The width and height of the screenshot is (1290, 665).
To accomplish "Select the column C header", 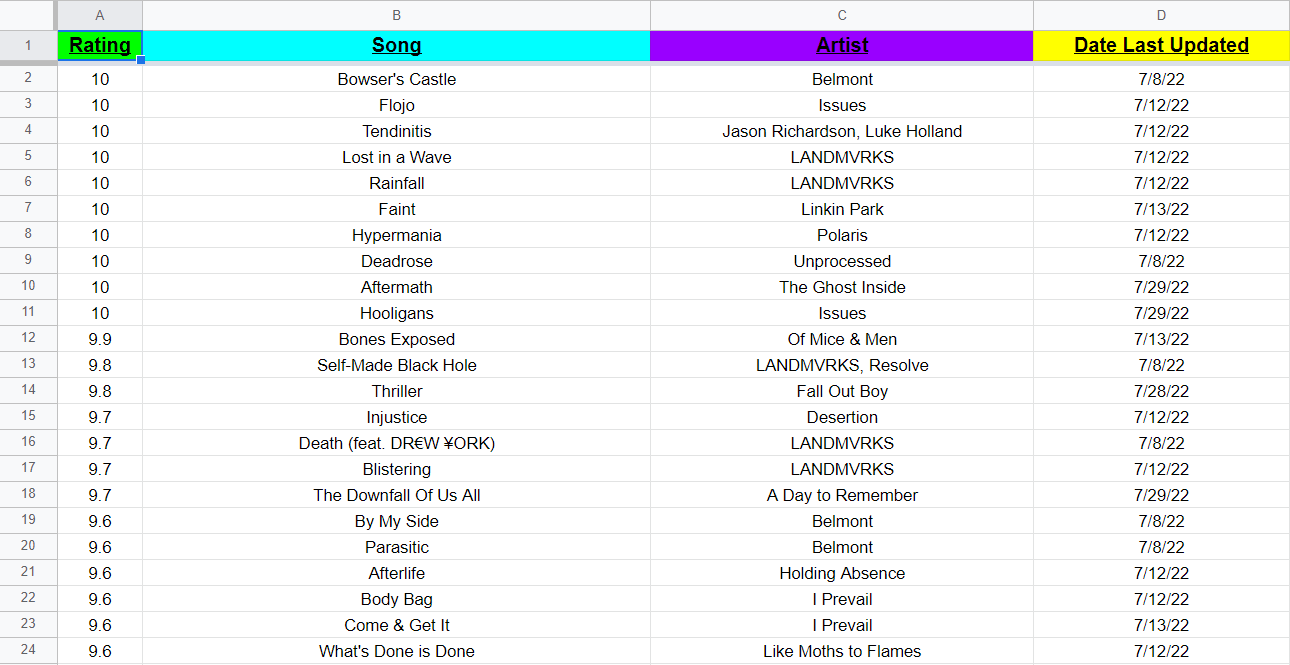I will (842, 15).
